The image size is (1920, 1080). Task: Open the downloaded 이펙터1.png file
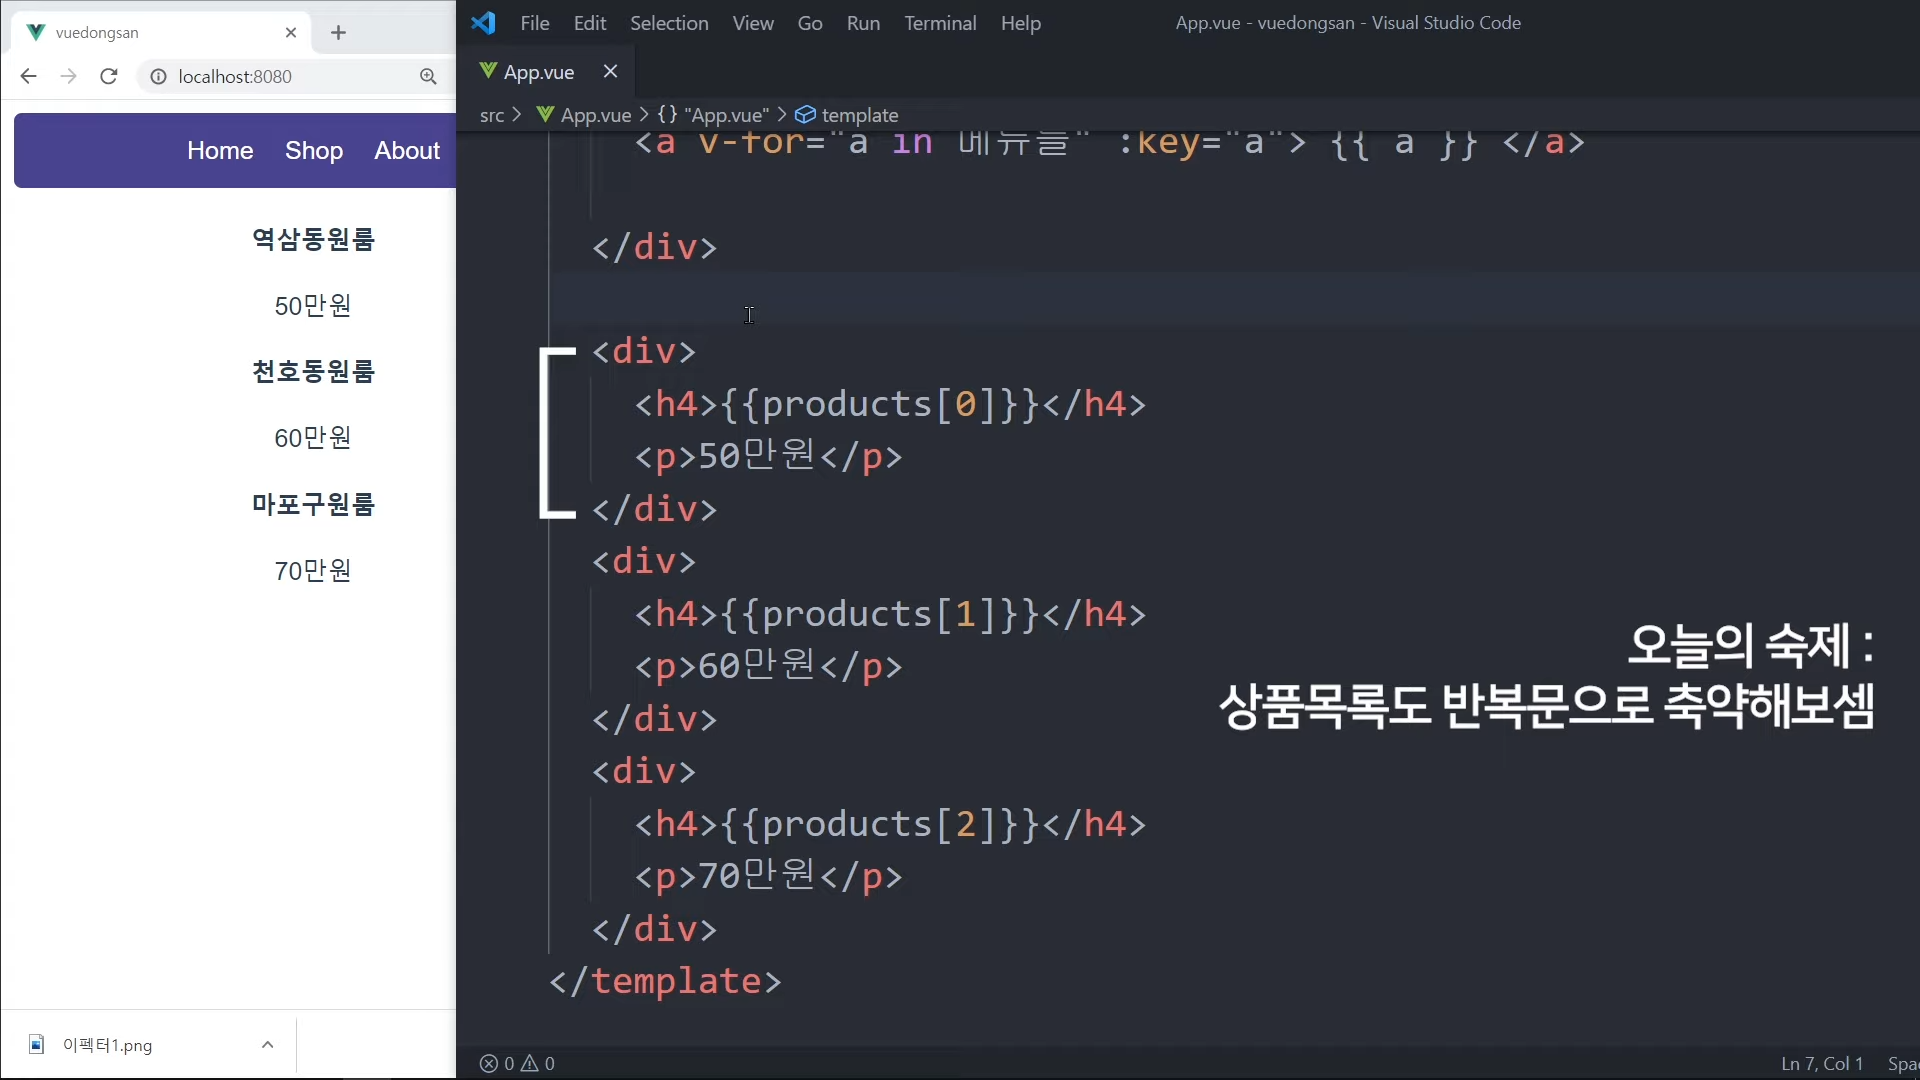coord(107,1045)
